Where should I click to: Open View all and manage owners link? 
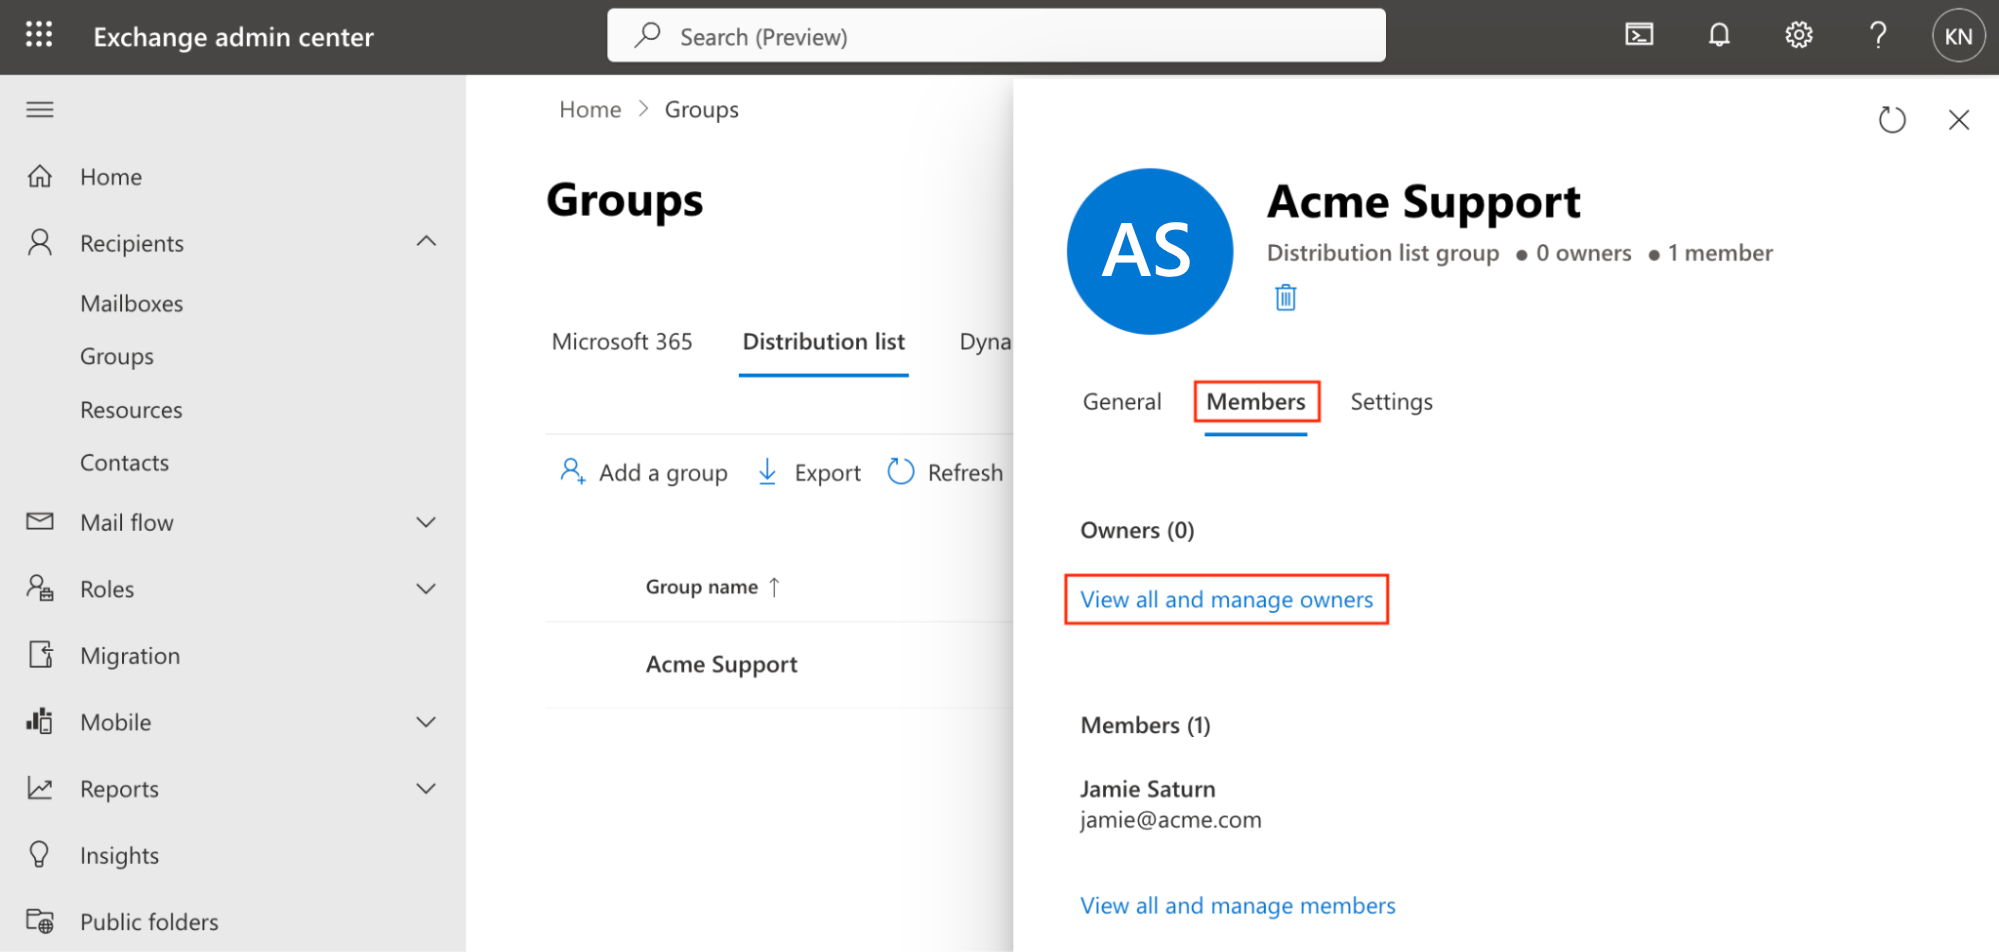[1227, 599]
